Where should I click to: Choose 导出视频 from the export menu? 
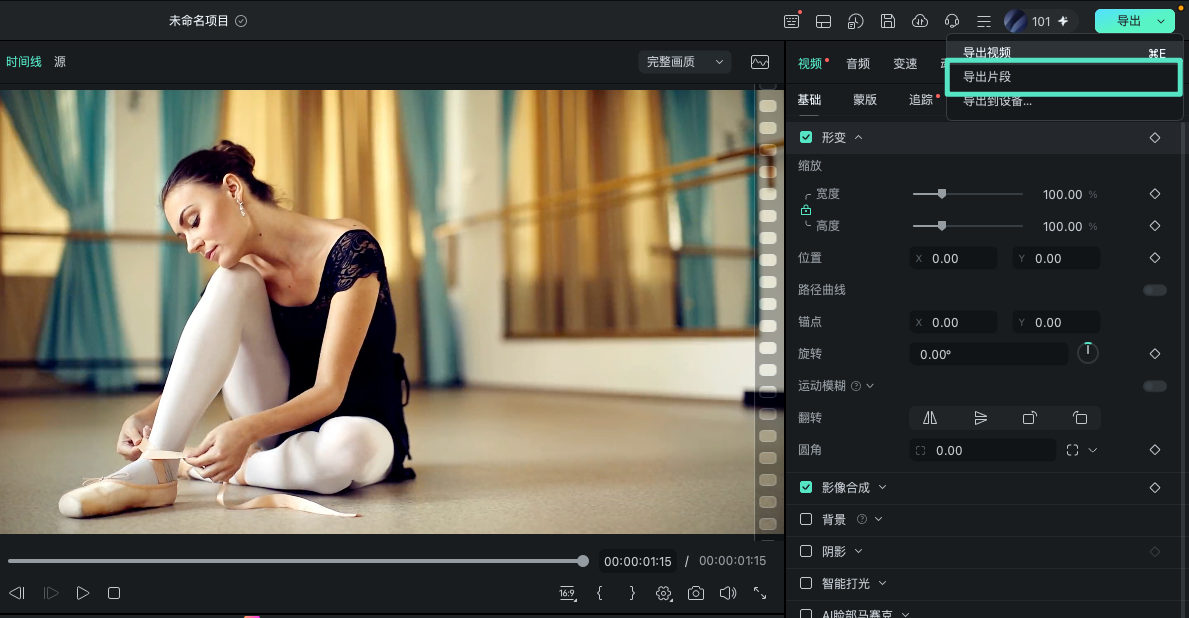point(1063,52)
